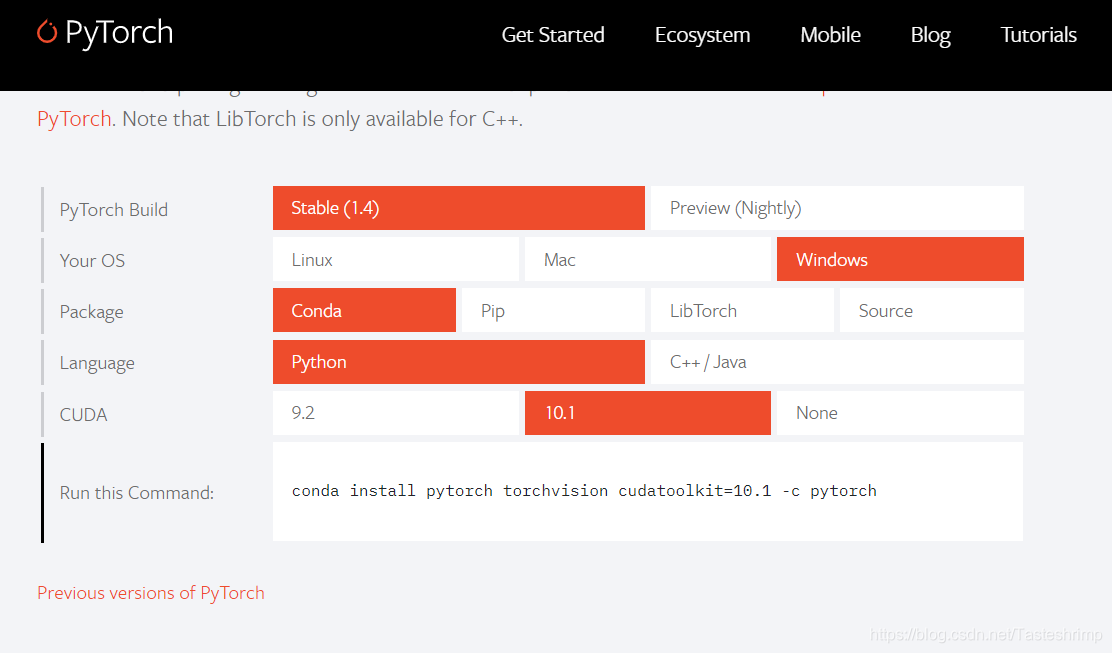
Task: Open the Get Started menu
Action: pyautogui.click(x=552, y=35)
